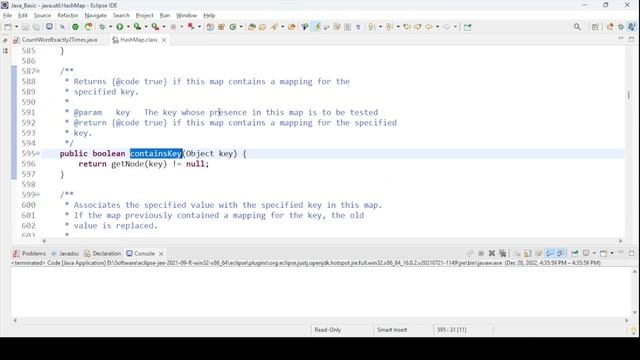Open Back navigation history dropdown arrow
This screenshot has height=360, width=640.
(437, 27)
